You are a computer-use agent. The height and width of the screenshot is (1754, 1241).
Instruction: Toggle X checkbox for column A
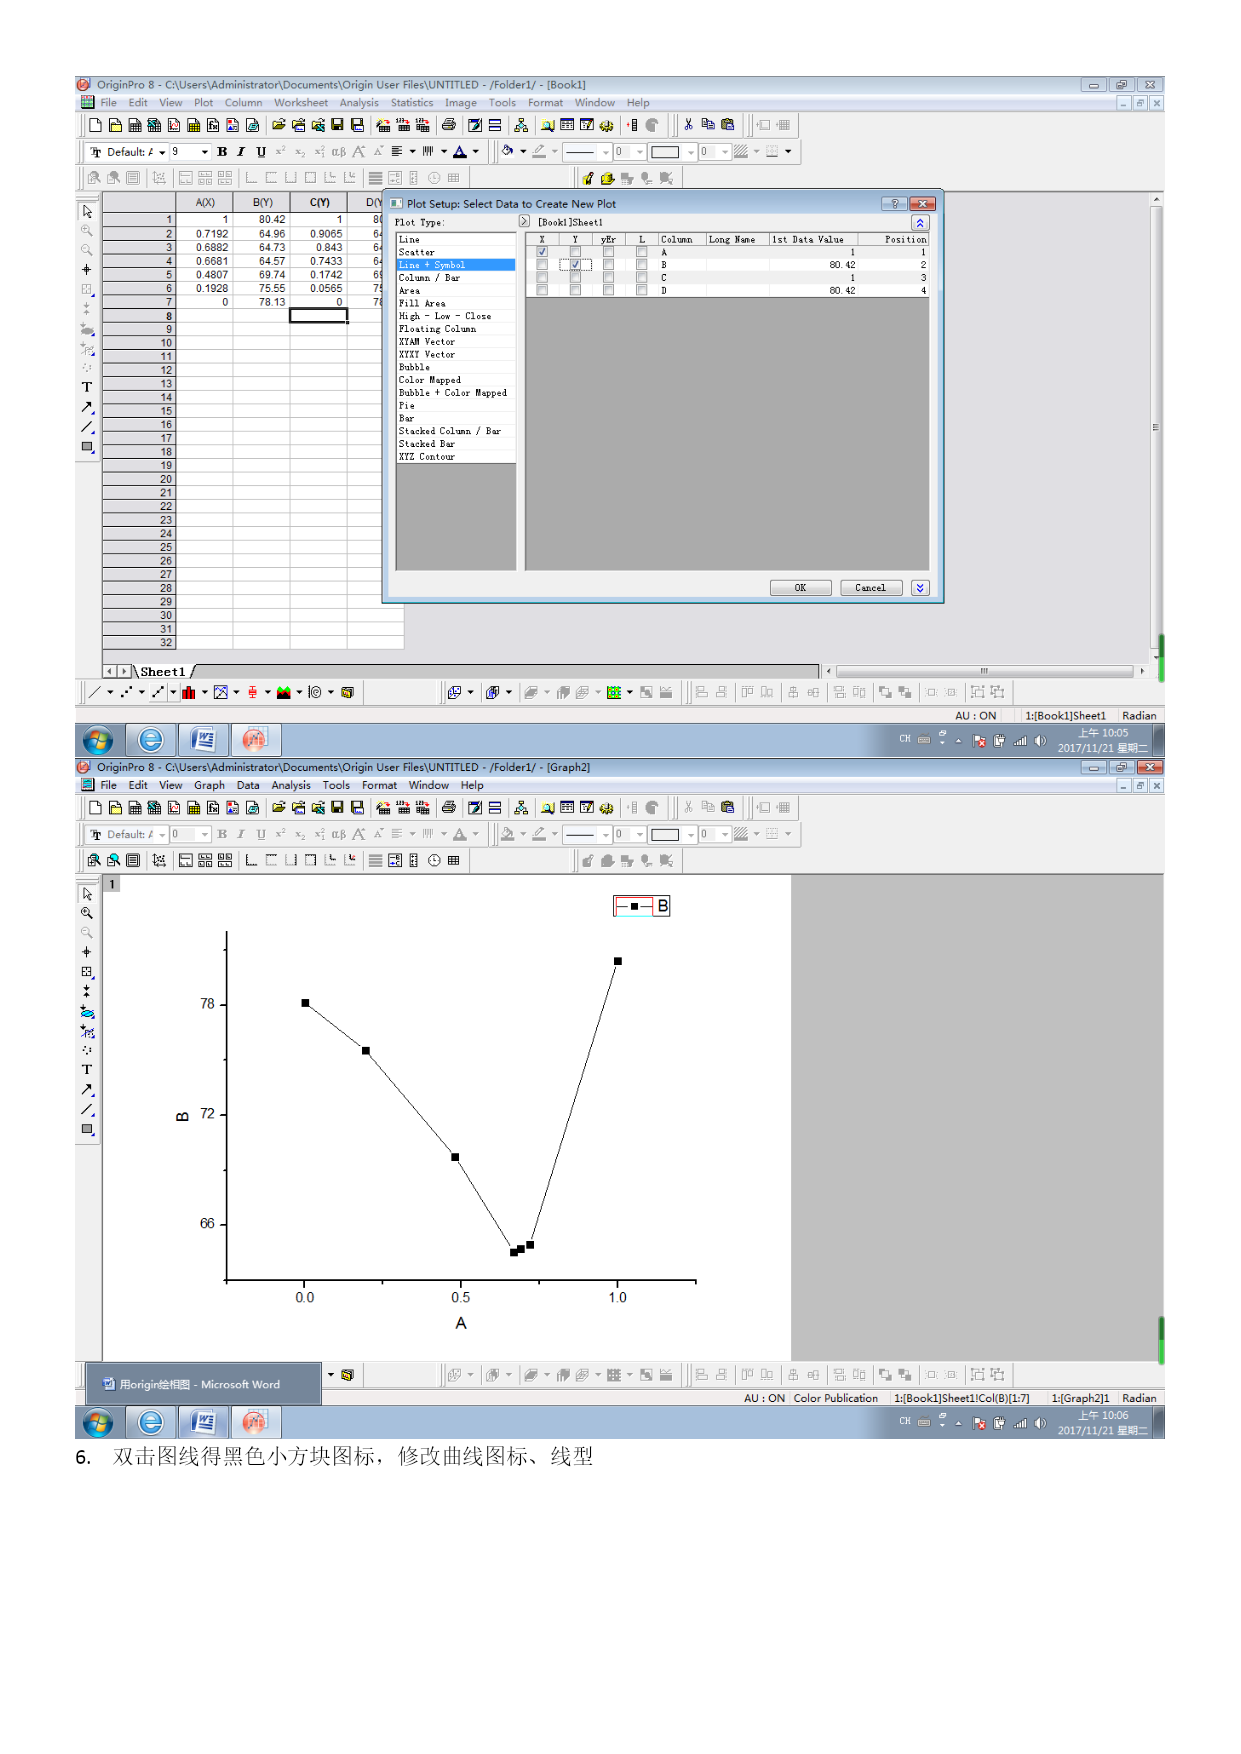tap(542, 252)
